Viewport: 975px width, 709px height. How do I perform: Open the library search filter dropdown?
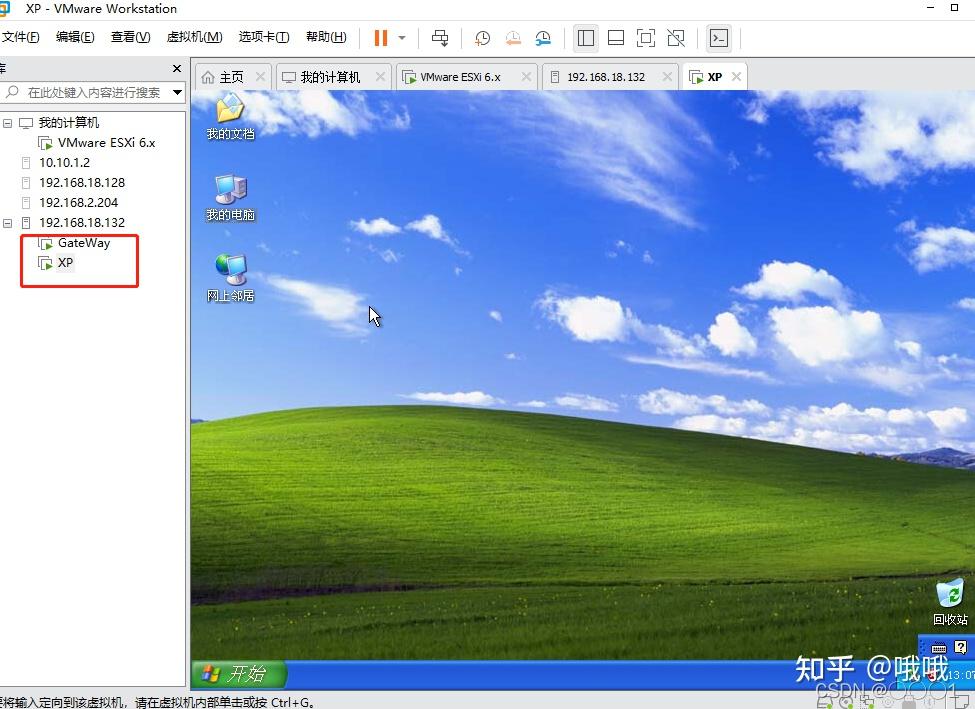[177, 93]
